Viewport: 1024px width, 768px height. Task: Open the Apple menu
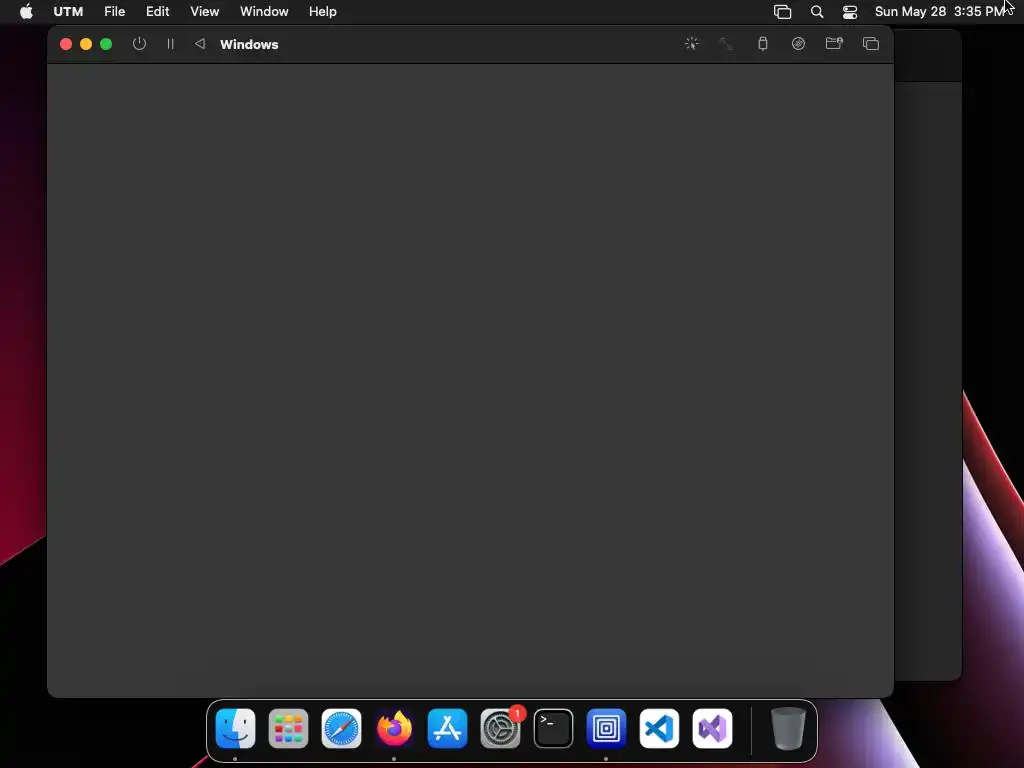26,11
